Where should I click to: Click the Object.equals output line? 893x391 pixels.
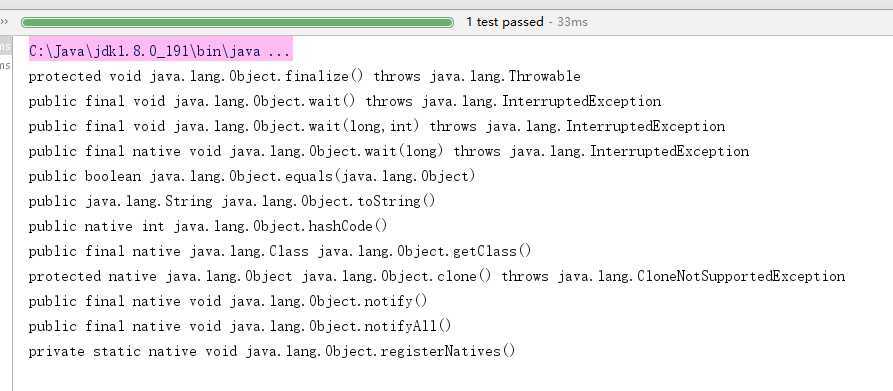[x=252, y=176]
